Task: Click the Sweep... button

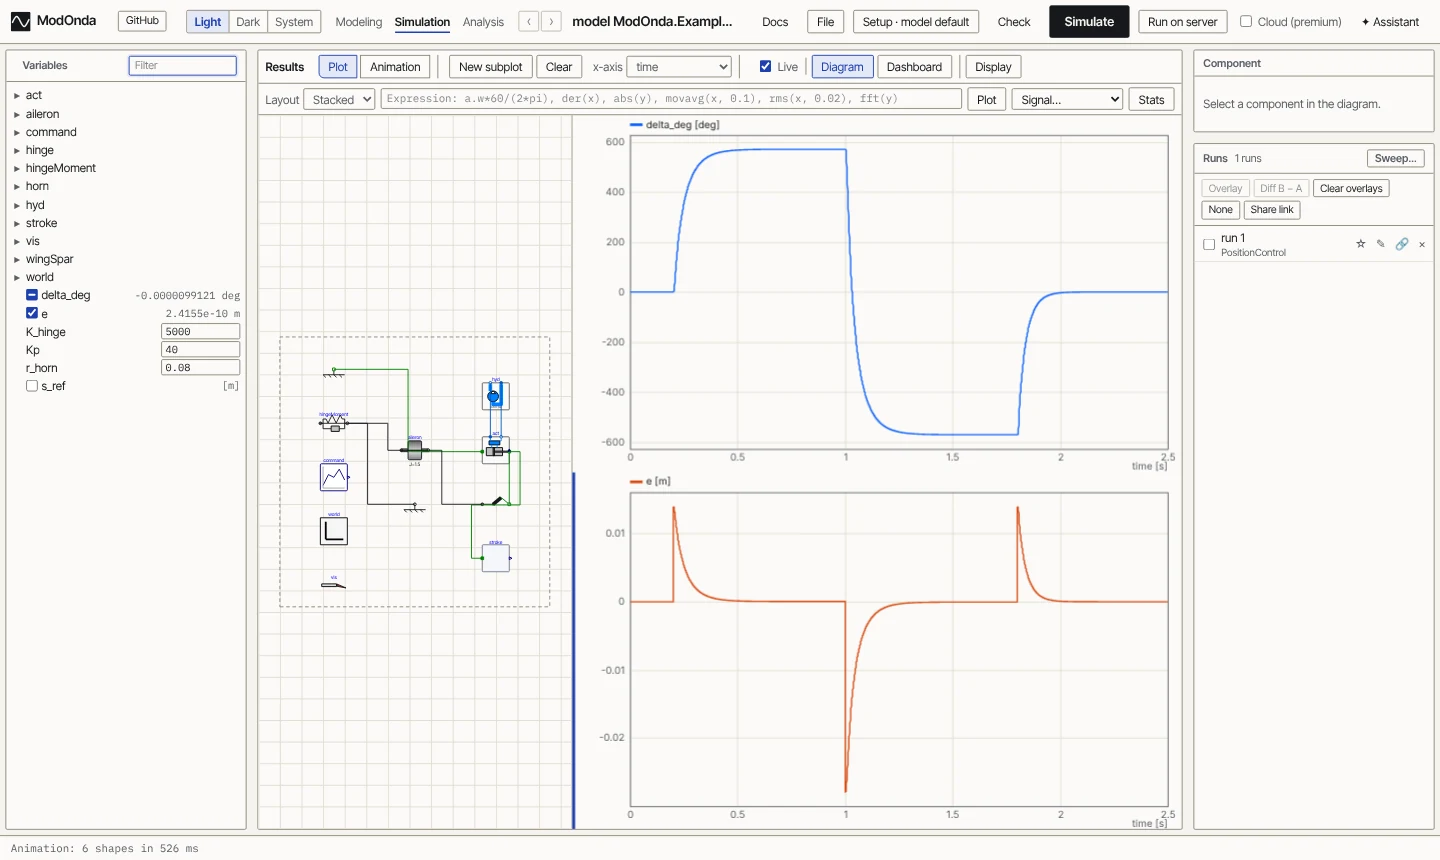Action: [x=1395, y=158]
